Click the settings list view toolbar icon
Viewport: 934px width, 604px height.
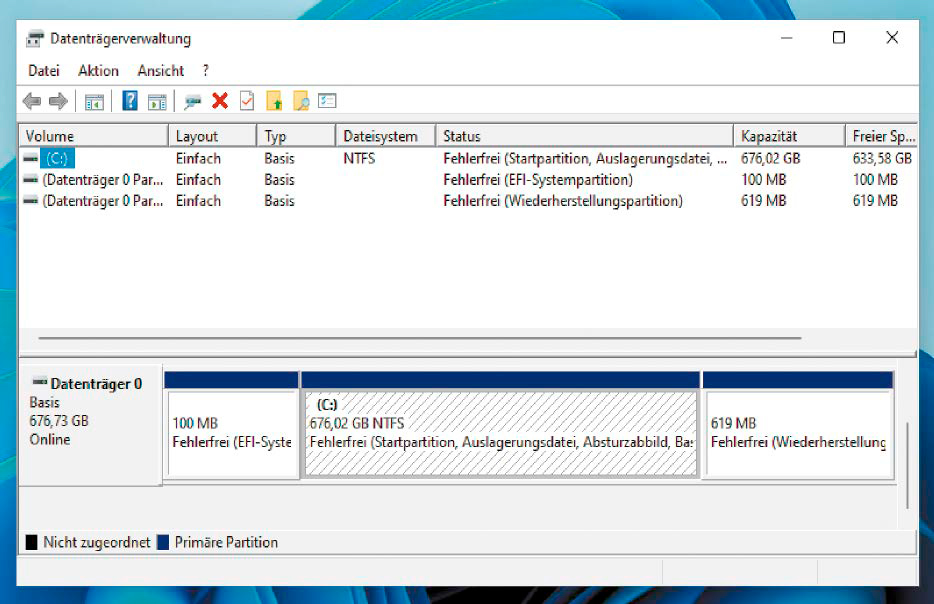tap(327, 101)
